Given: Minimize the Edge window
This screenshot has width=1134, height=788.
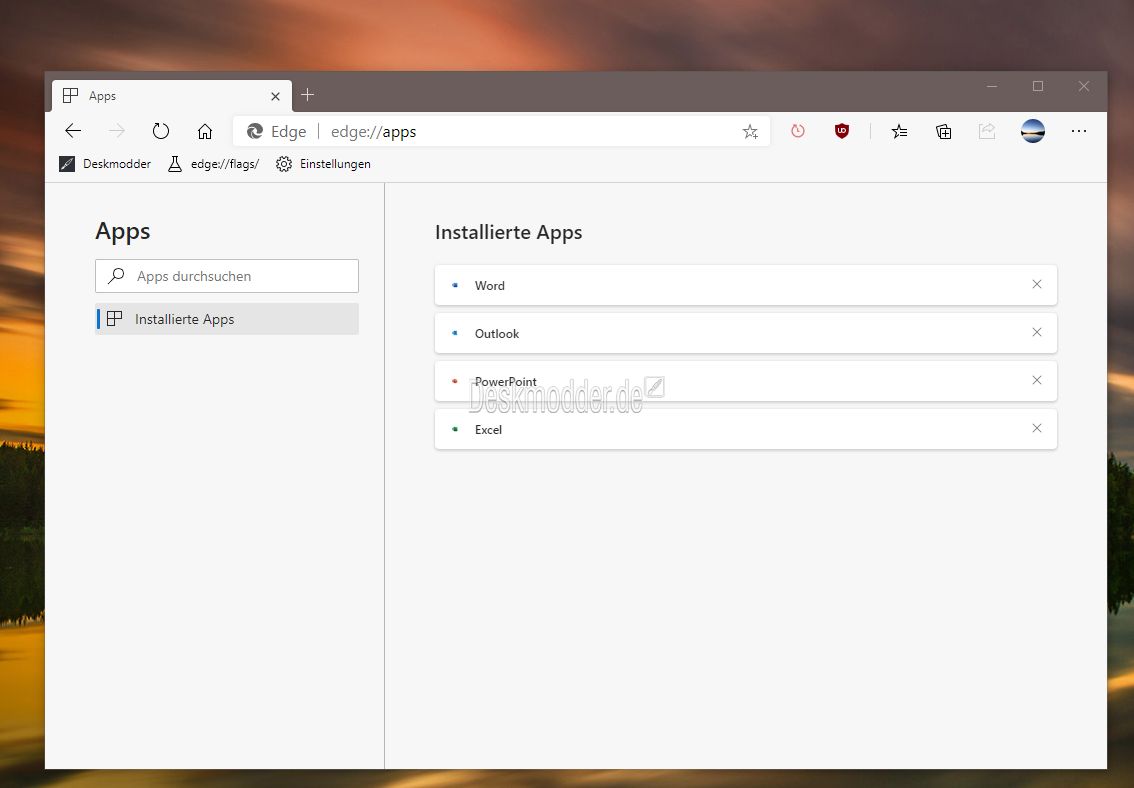Looking at the screenshot, I should 992,86.
